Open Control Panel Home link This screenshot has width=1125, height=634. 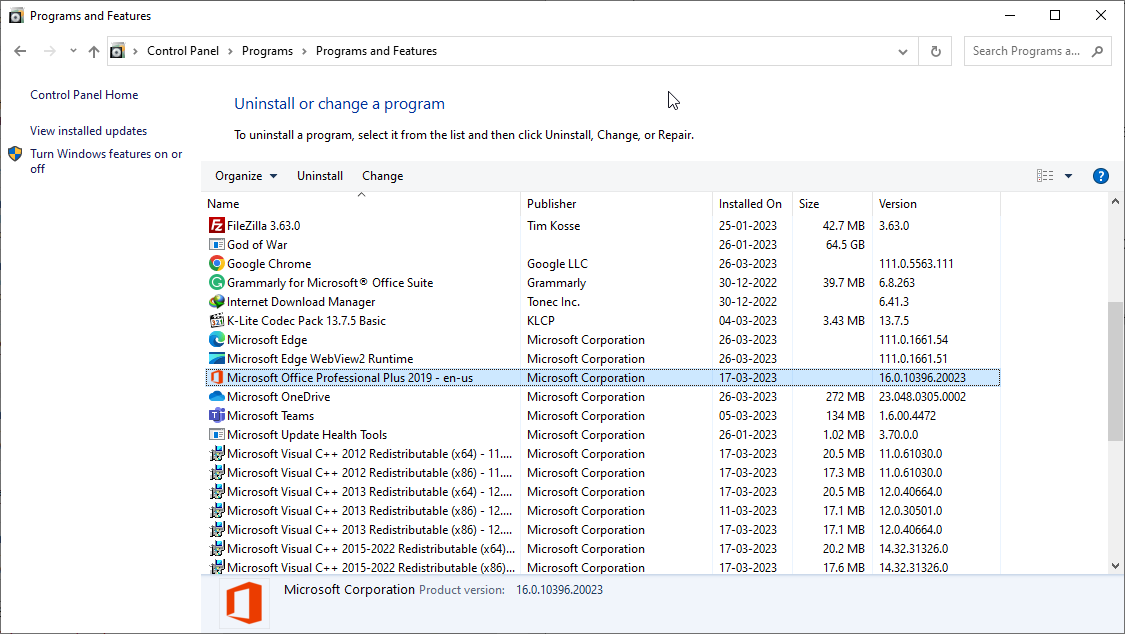(x=84, y=95)
